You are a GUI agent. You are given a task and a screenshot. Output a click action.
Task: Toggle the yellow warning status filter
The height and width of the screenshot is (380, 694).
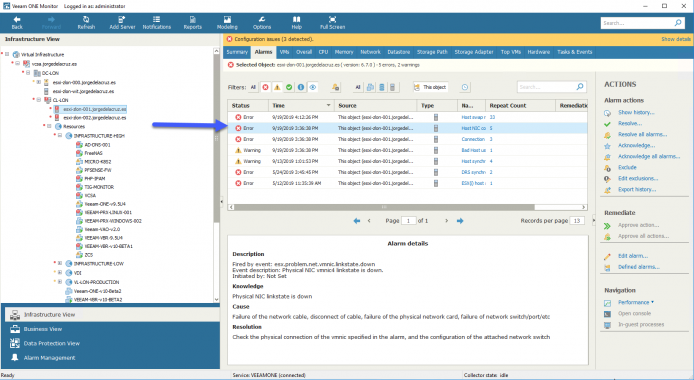click(277, 87)
